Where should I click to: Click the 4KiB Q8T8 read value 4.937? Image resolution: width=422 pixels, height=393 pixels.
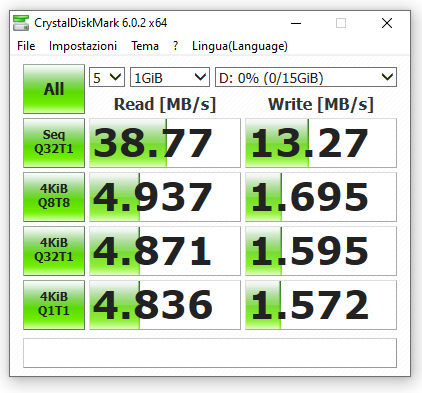pos(165,197)
